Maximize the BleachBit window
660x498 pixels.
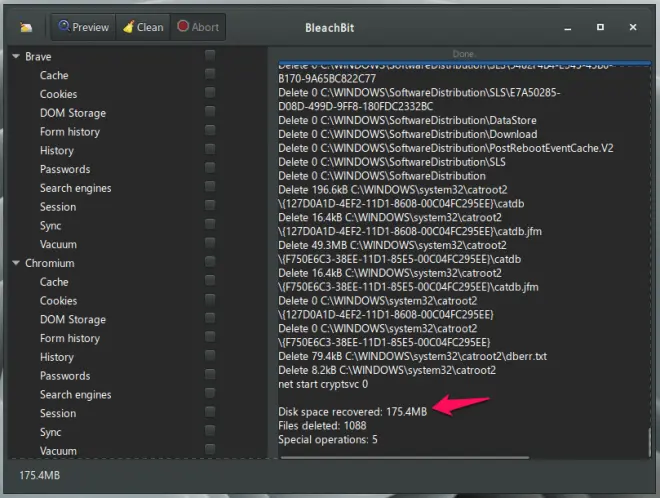tap(600, 27)
